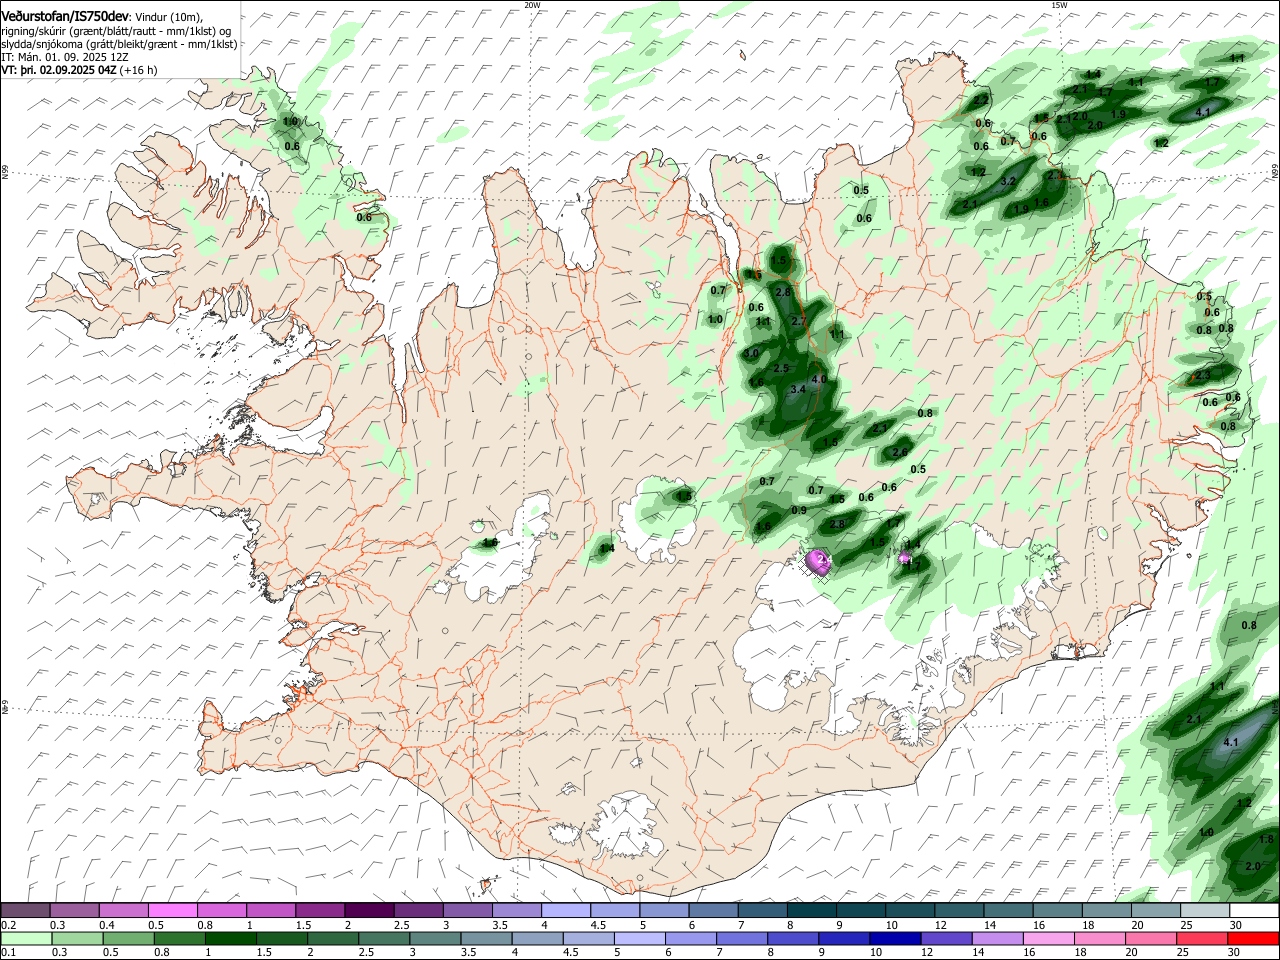Click the lower-row green swatch labeled 0.5
Viewport: 1280px width, 960px height.
click(128, 938)
